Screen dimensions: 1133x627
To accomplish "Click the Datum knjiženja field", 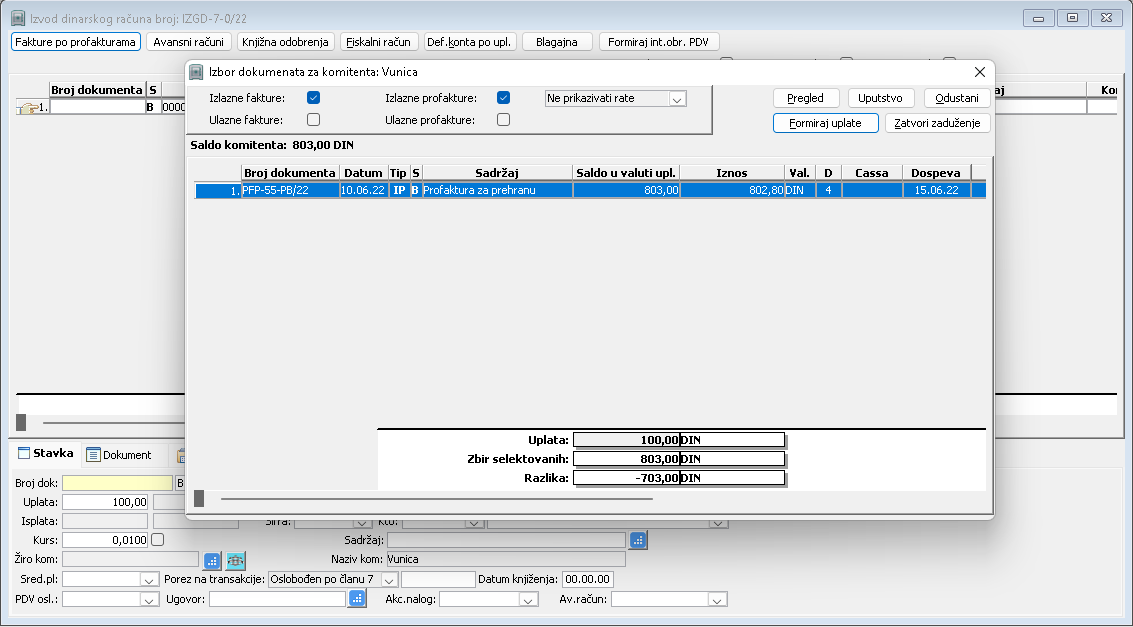I will point(587,580).
